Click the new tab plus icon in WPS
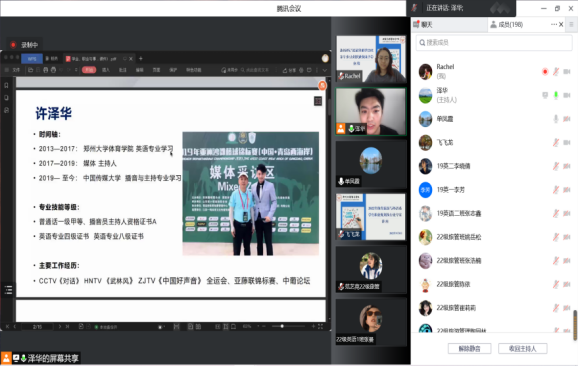The width and height of the screenshot is (579, 366). click(141, 58)
